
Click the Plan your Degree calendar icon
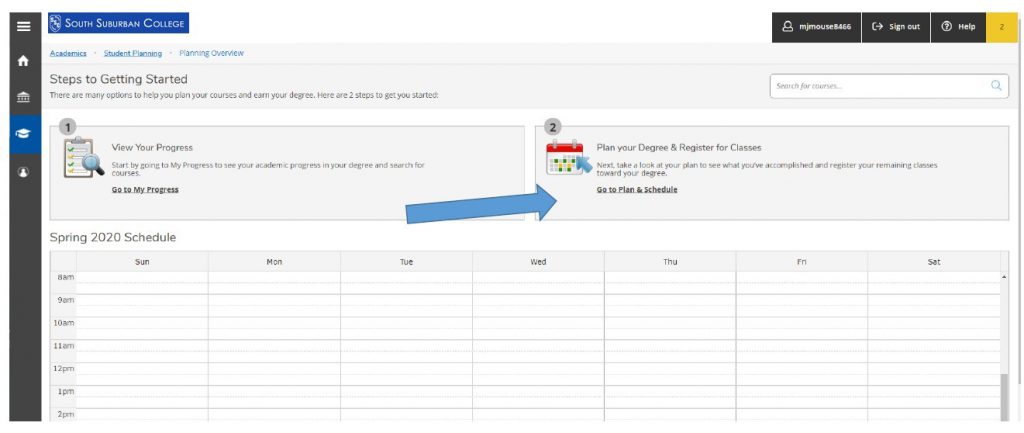(x=567, y=160)
